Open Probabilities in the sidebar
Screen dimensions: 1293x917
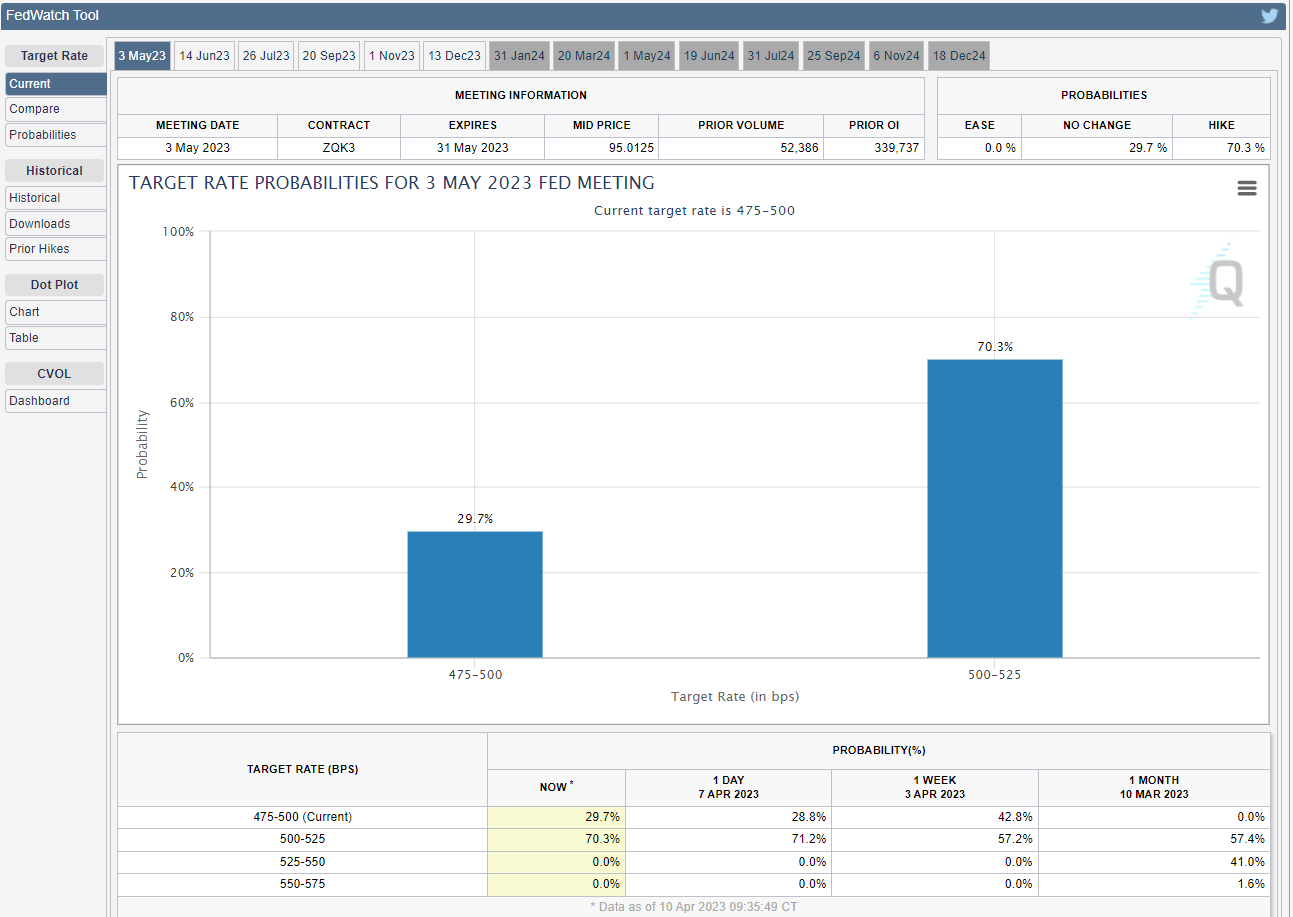click(x=55, y=135)
